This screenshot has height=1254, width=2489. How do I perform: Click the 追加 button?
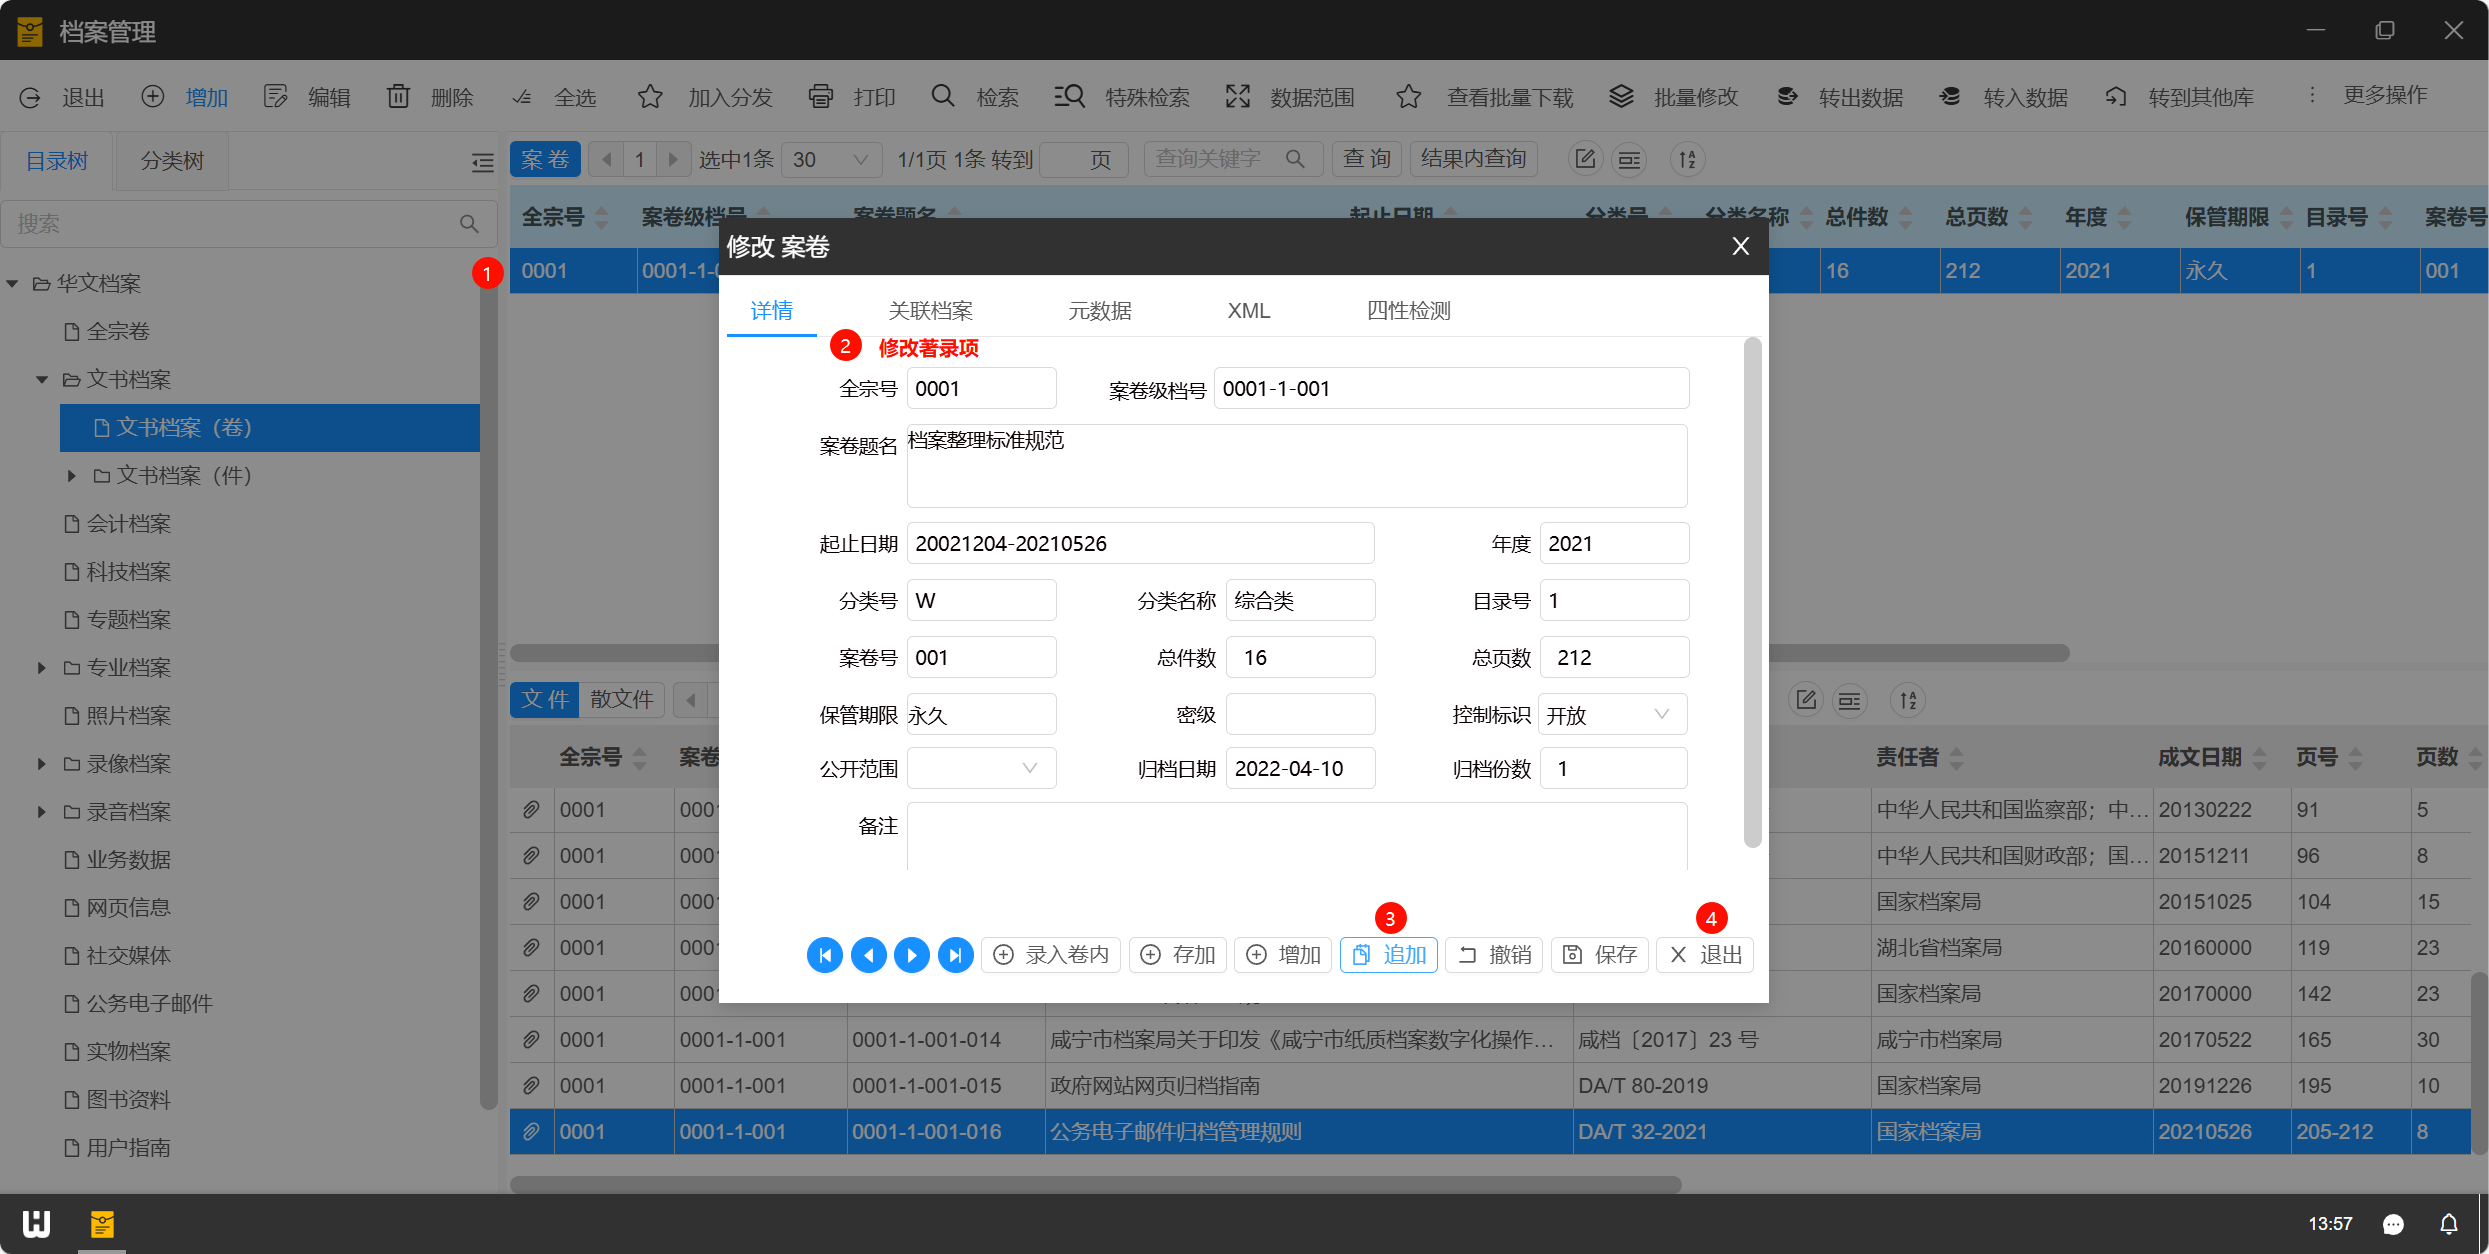coord(1389,955)
